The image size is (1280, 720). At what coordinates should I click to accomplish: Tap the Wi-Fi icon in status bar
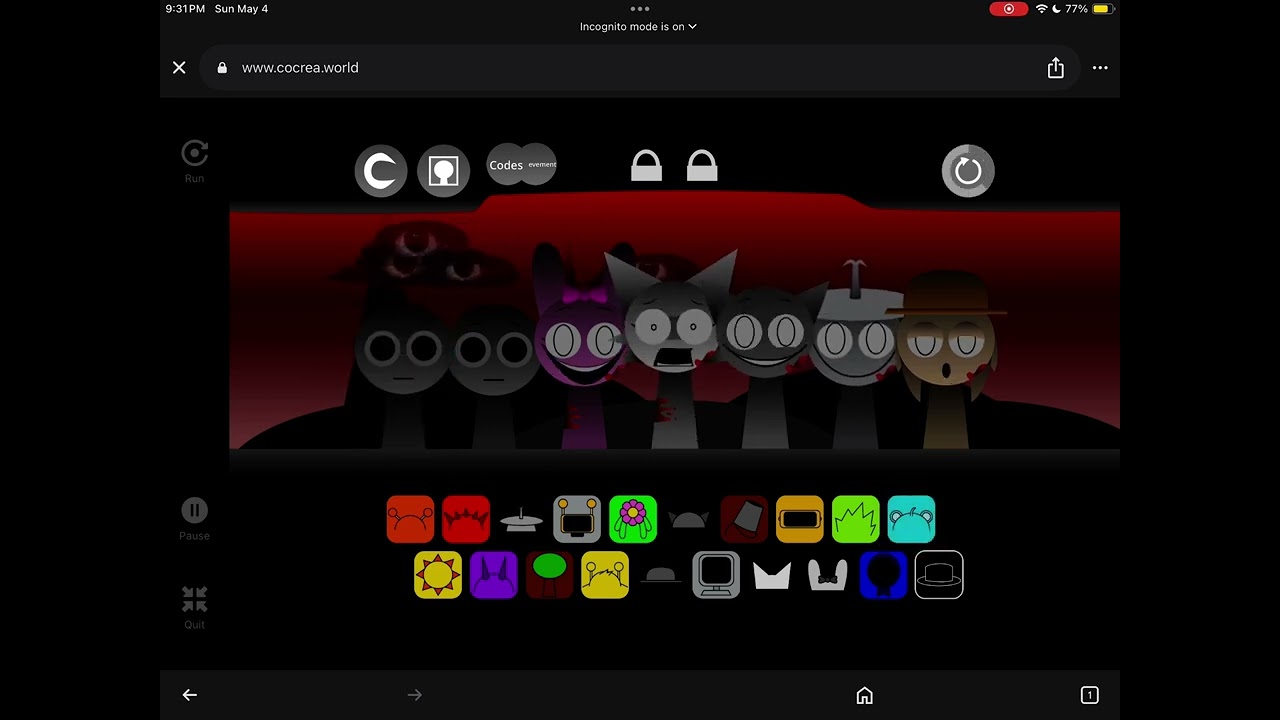pos(1041,9)
